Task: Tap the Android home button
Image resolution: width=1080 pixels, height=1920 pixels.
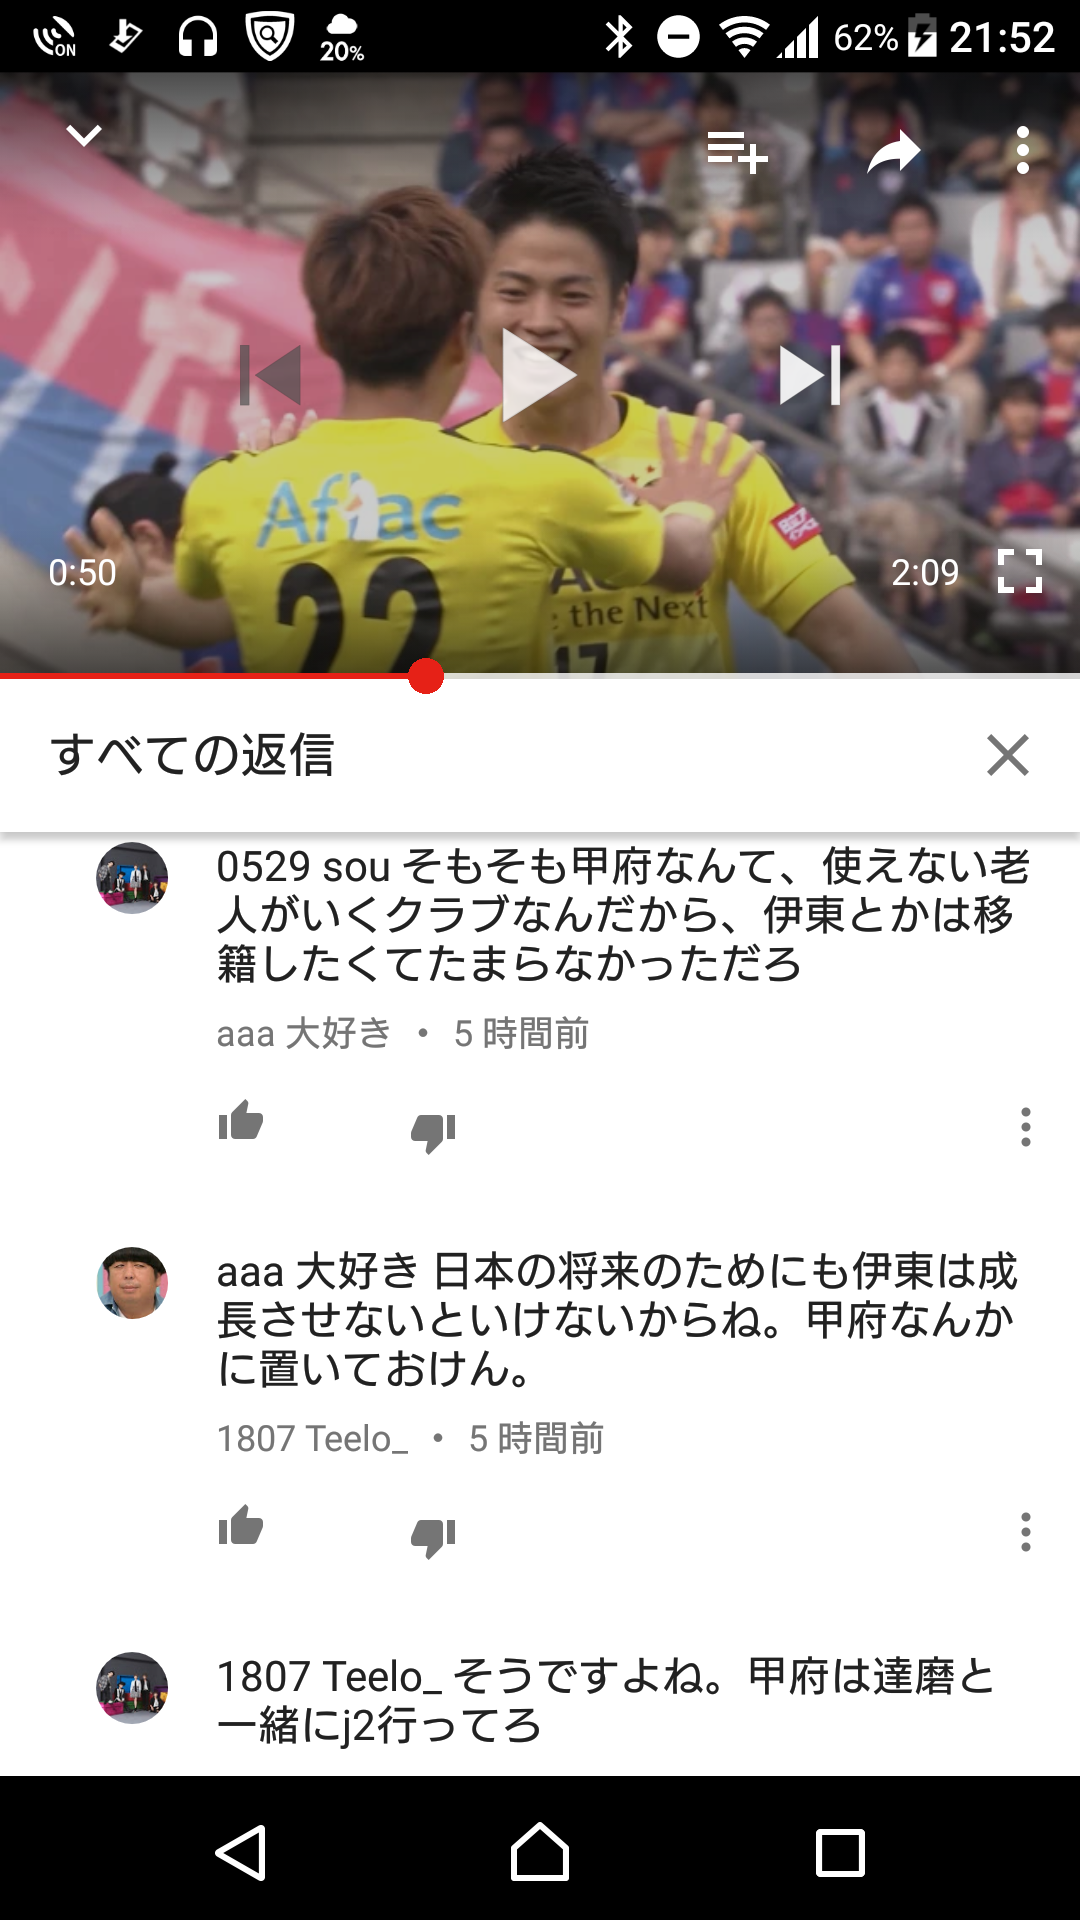Action: pos(540,1852)
